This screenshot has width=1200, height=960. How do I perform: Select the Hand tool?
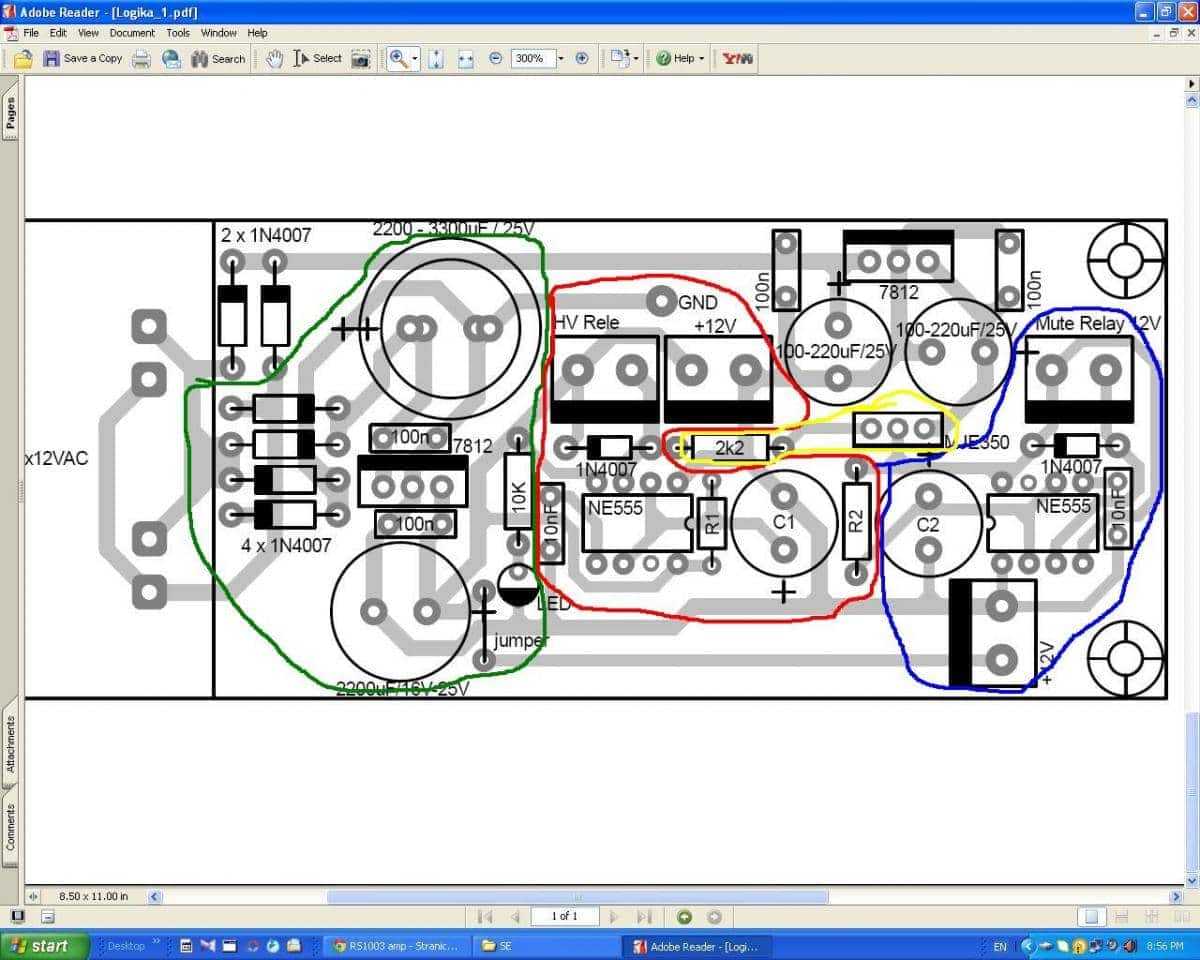(275, 59)
